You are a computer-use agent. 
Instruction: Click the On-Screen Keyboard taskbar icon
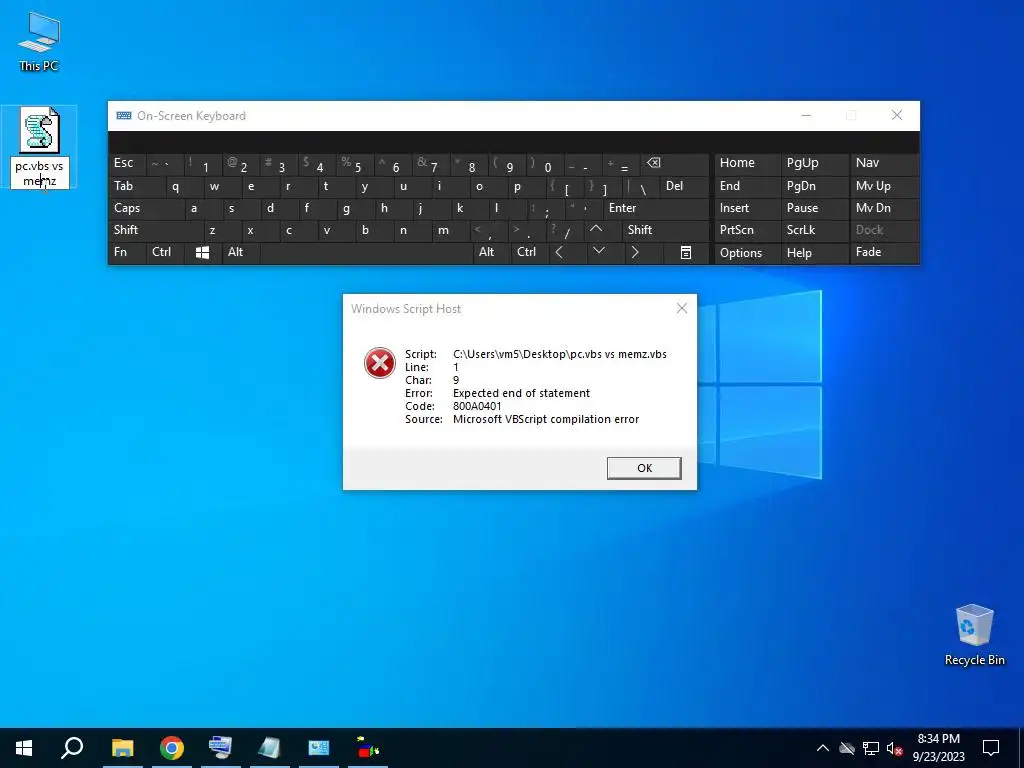coord(220,748)
